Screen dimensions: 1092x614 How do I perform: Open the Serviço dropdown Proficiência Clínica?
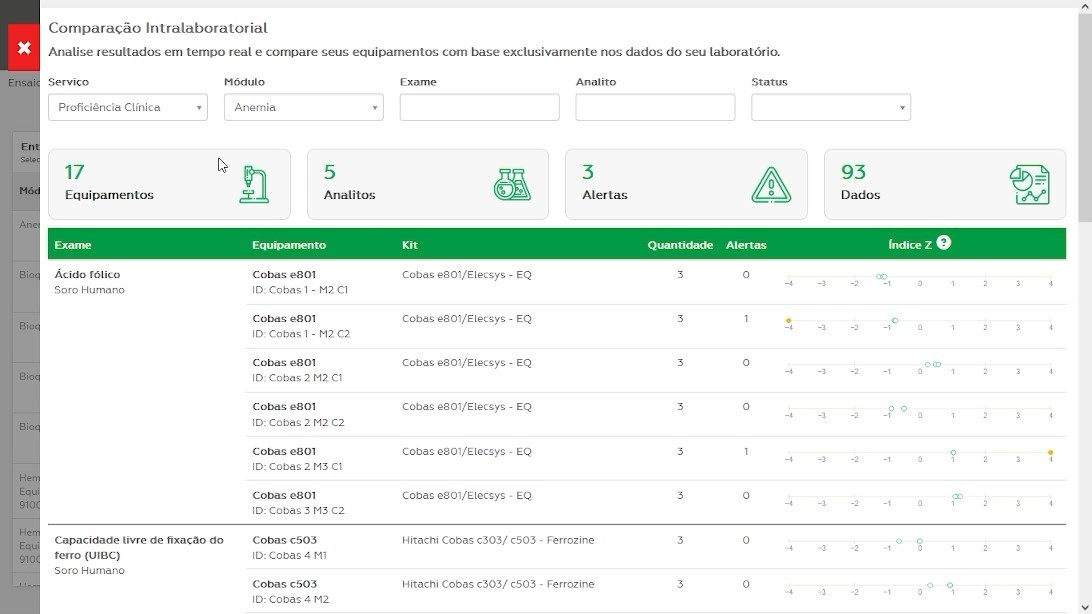128,107
